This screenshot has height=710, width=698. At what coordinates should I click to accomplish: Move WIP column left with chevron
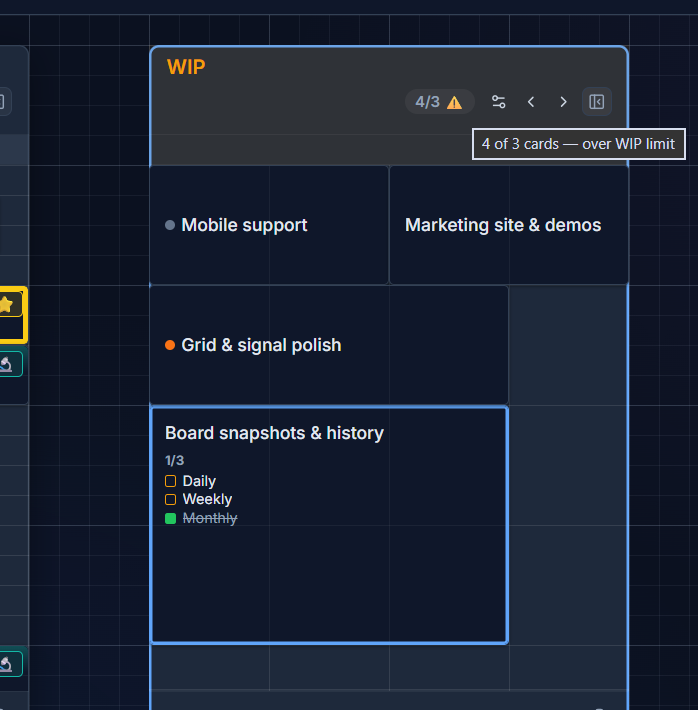[x=531, y=102]
